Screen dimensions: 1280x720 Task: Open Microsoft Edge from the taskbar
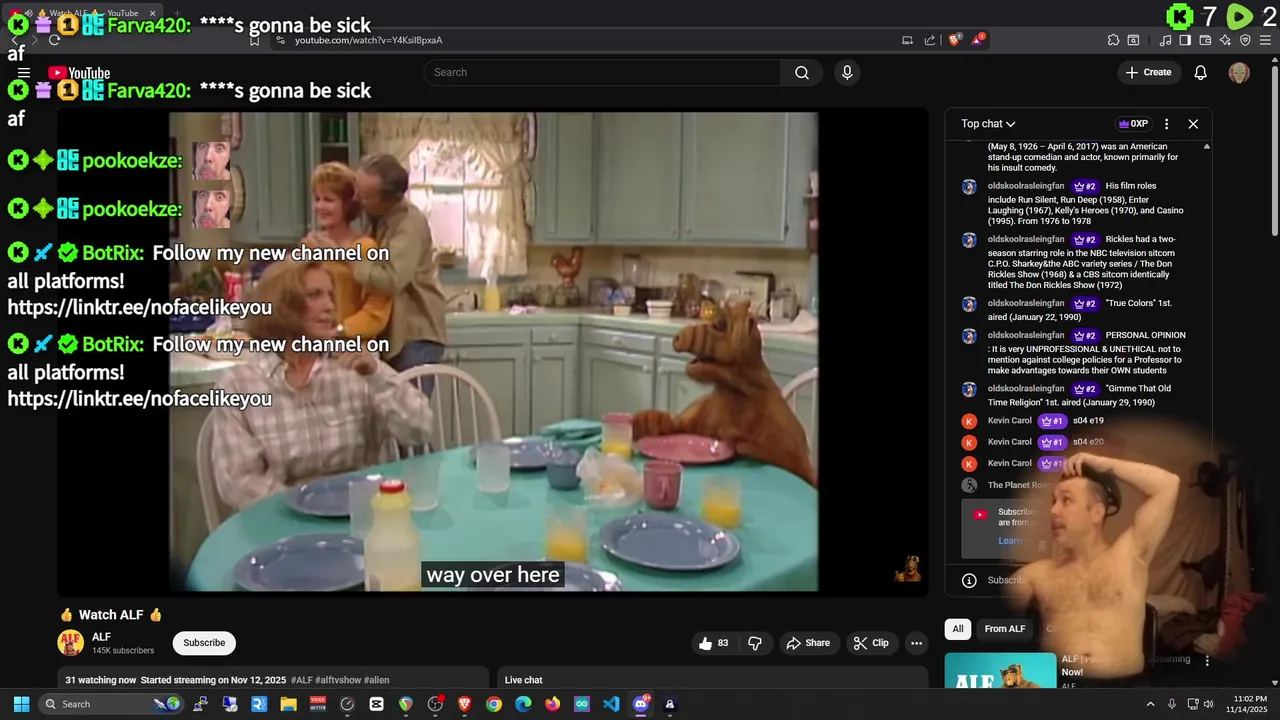(x=523, y=704)
